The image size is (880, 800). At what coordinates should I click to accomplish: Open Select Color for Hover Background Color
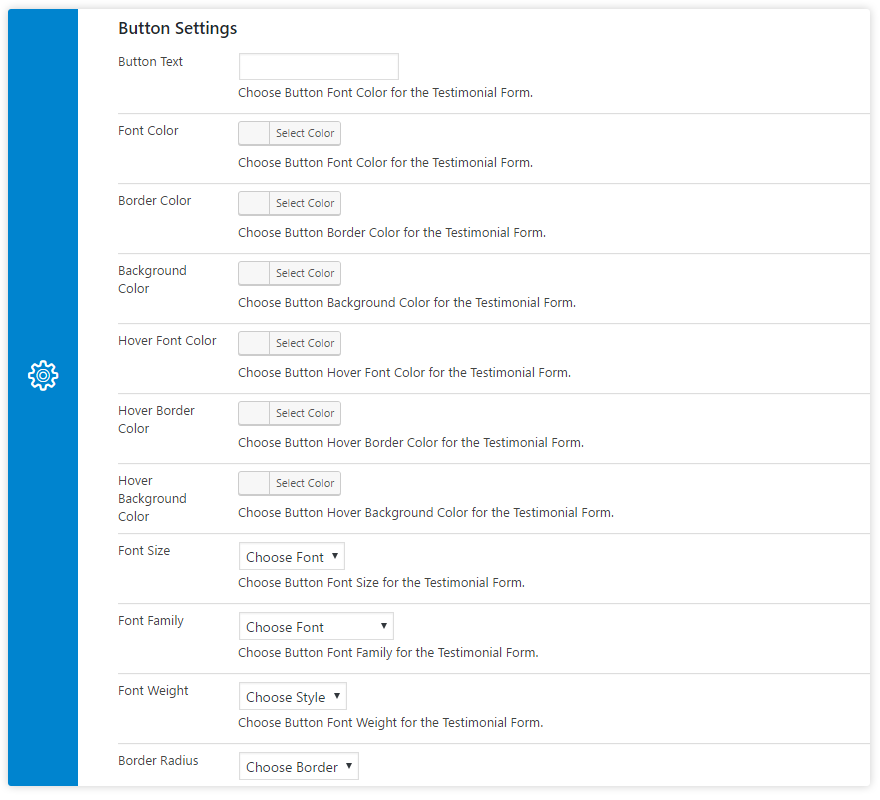pyautogui.click(x=305, y=483)
